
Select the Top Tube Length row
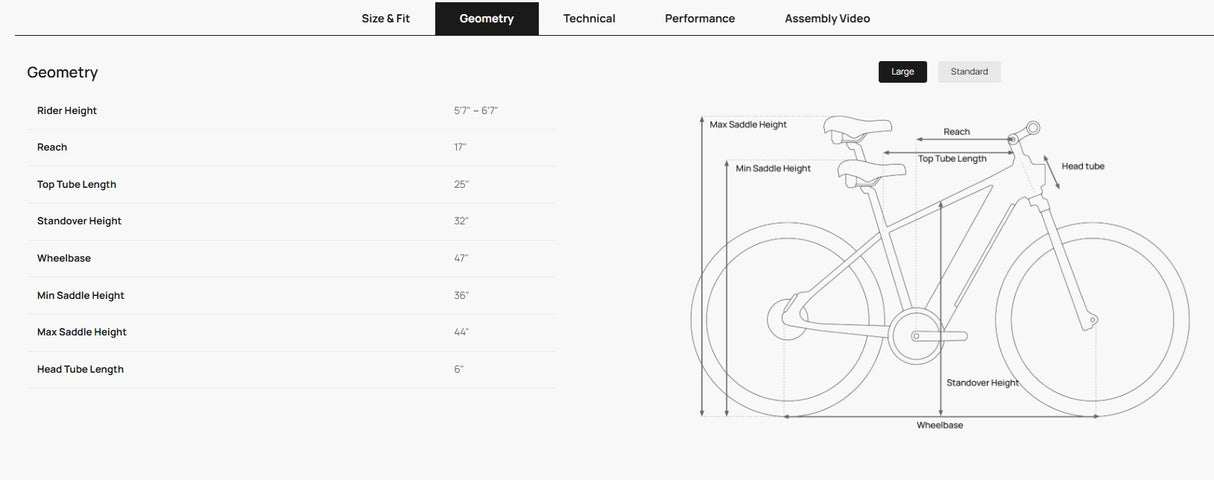tap(292, 185)
